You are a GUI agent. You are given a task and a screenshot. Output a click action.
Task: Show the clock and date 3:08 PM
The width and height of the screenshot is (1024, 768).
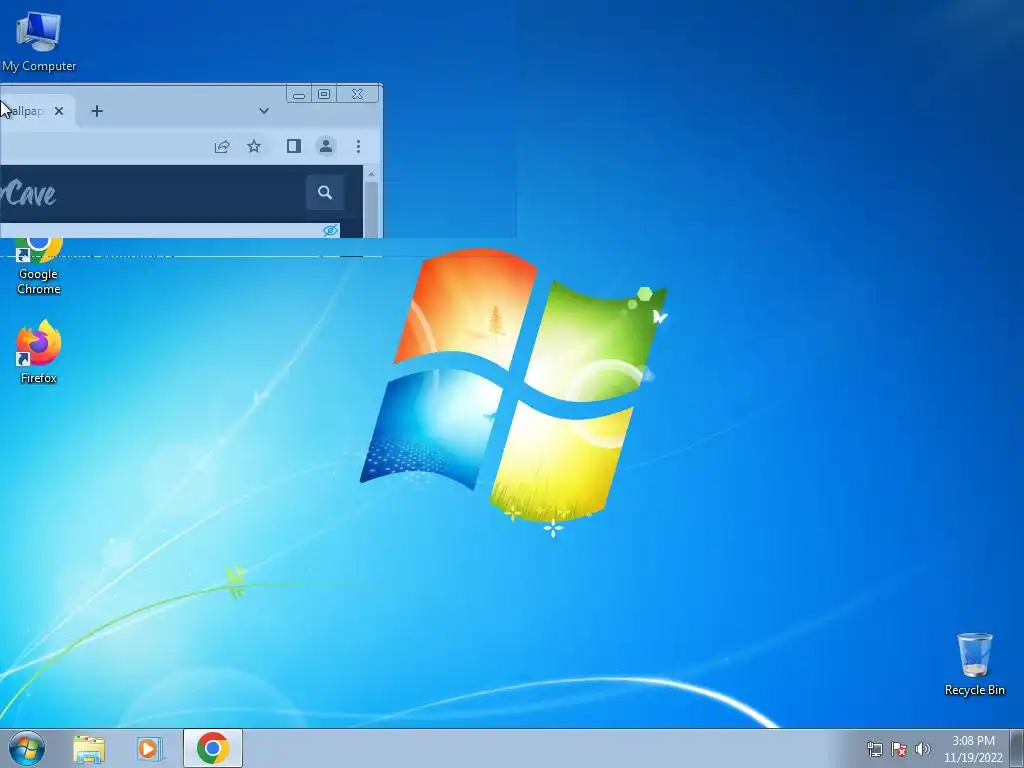[973, 749]
